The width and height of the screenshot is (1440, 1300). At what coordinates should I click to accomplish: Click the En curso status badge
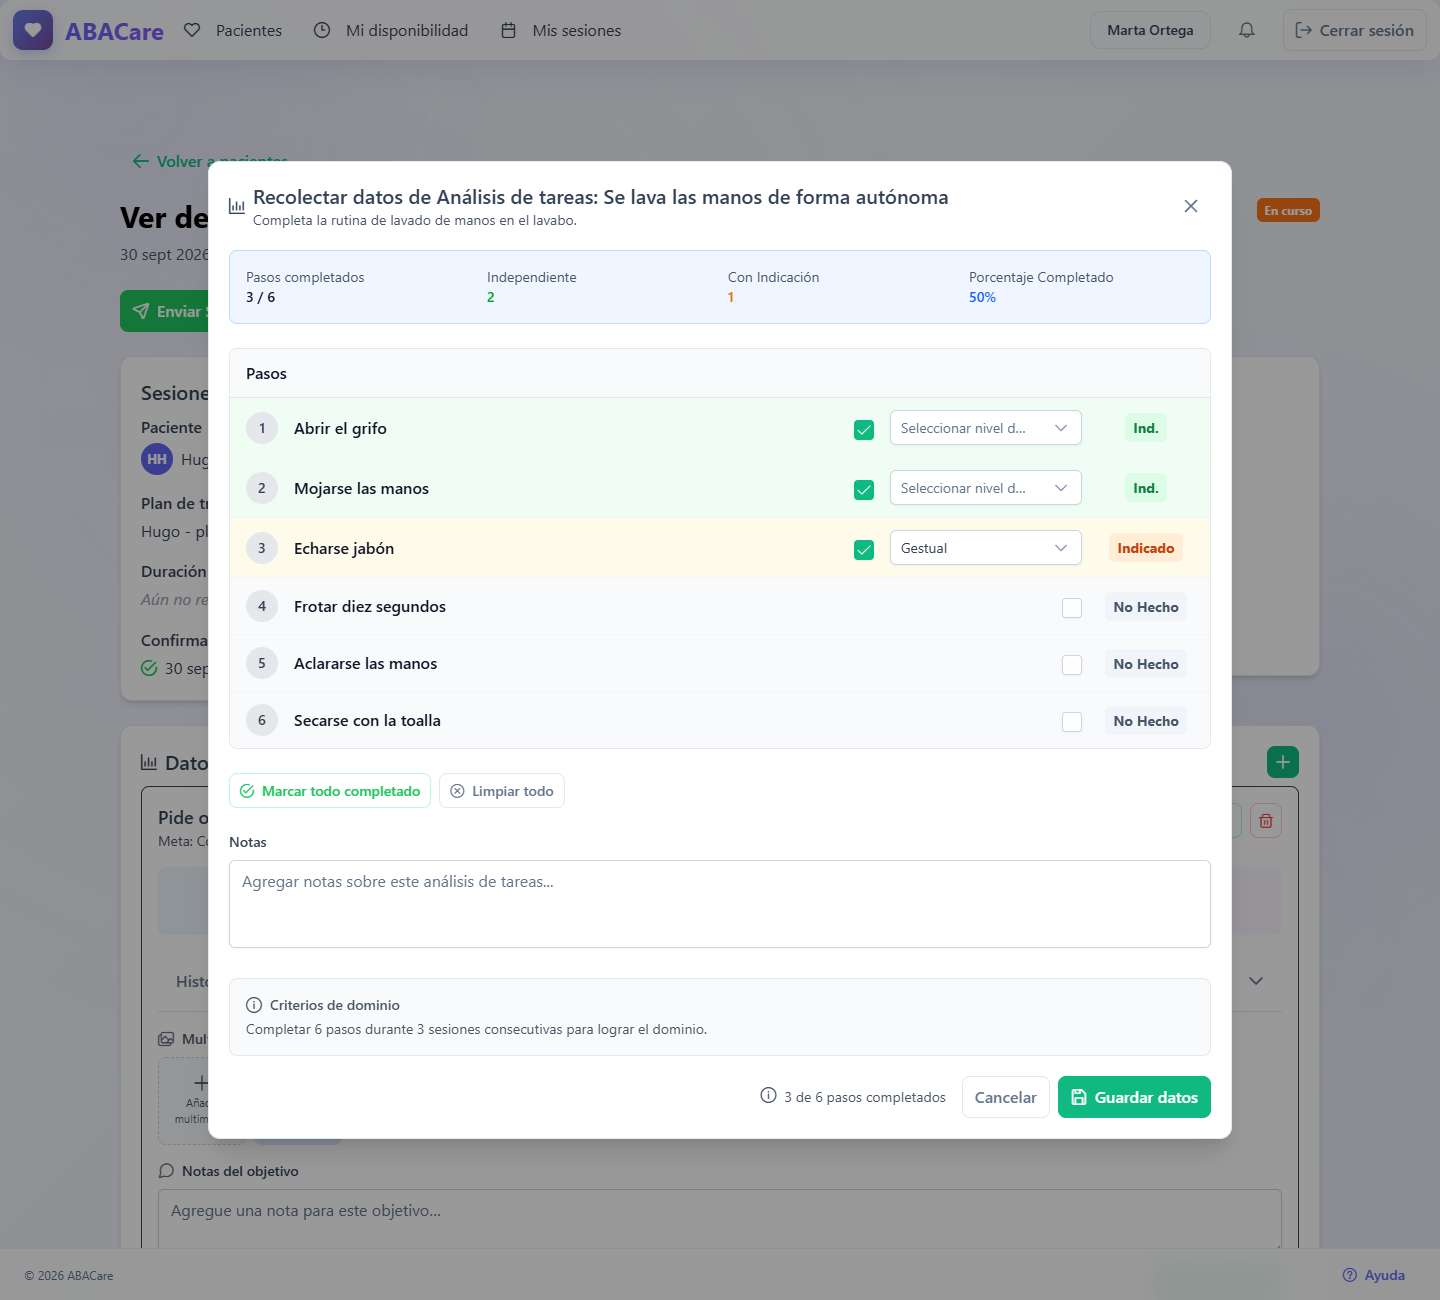pos(1288,210)
